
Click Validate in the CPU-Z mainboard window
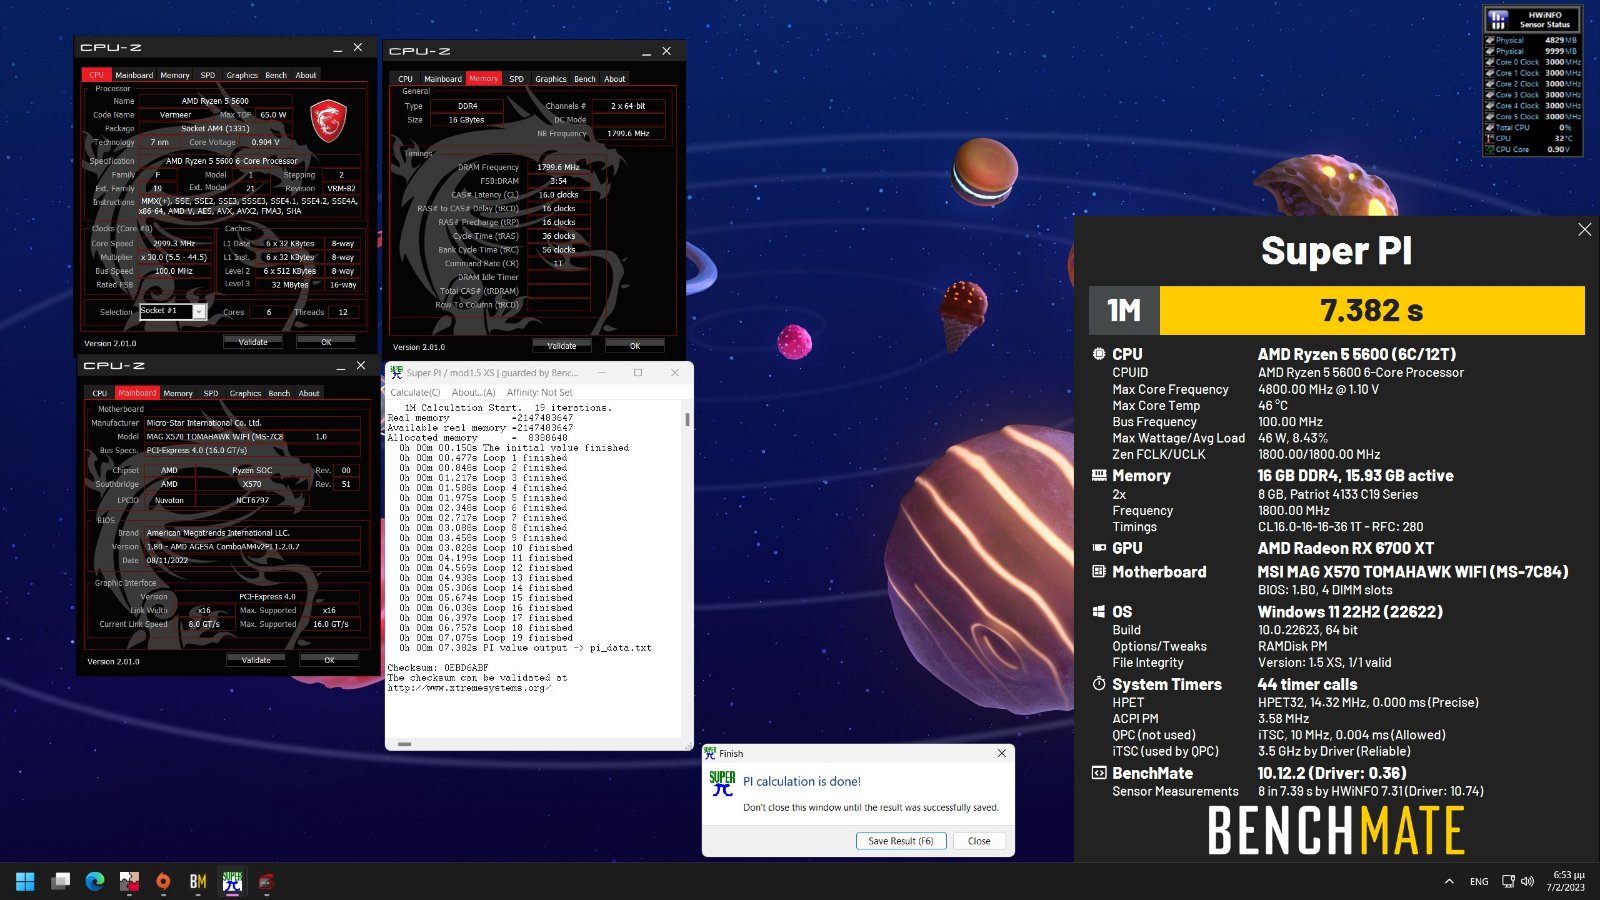pyautogui.click(x=256, y=660)
